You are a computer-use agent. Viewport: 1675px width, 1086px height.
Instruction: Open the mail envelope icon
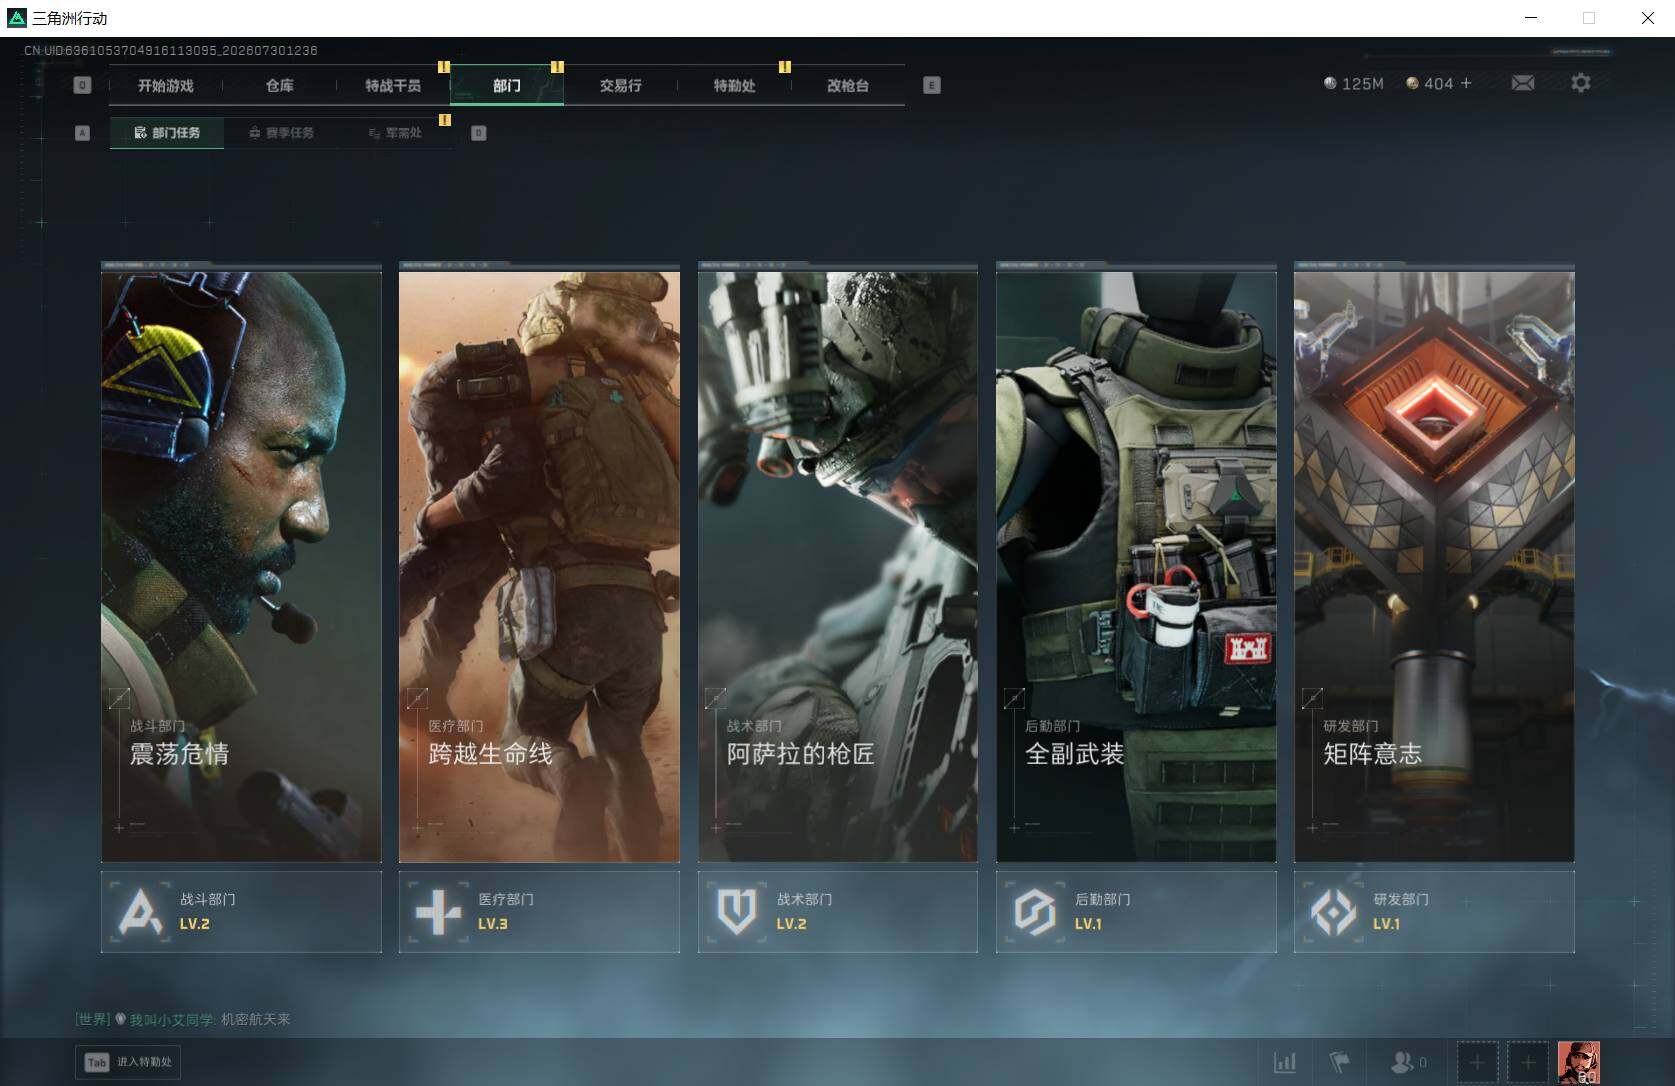coord(1522,83)
